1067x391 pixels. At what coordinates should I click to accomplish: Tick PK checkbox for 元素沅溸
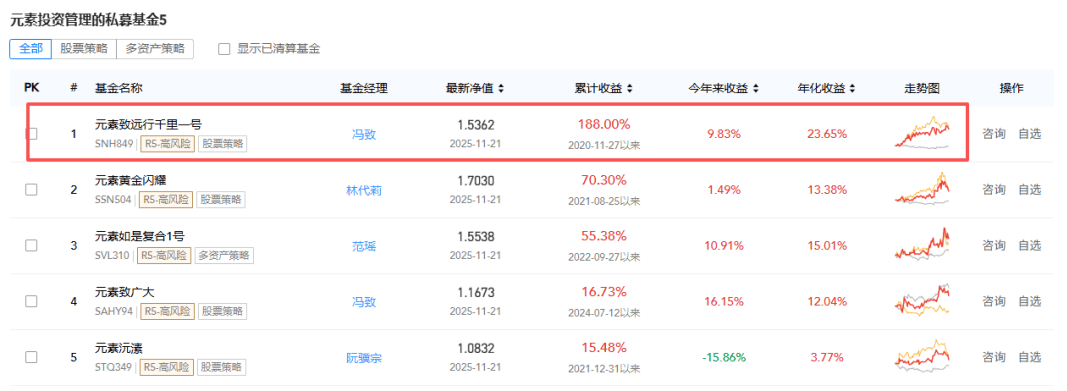31,357
